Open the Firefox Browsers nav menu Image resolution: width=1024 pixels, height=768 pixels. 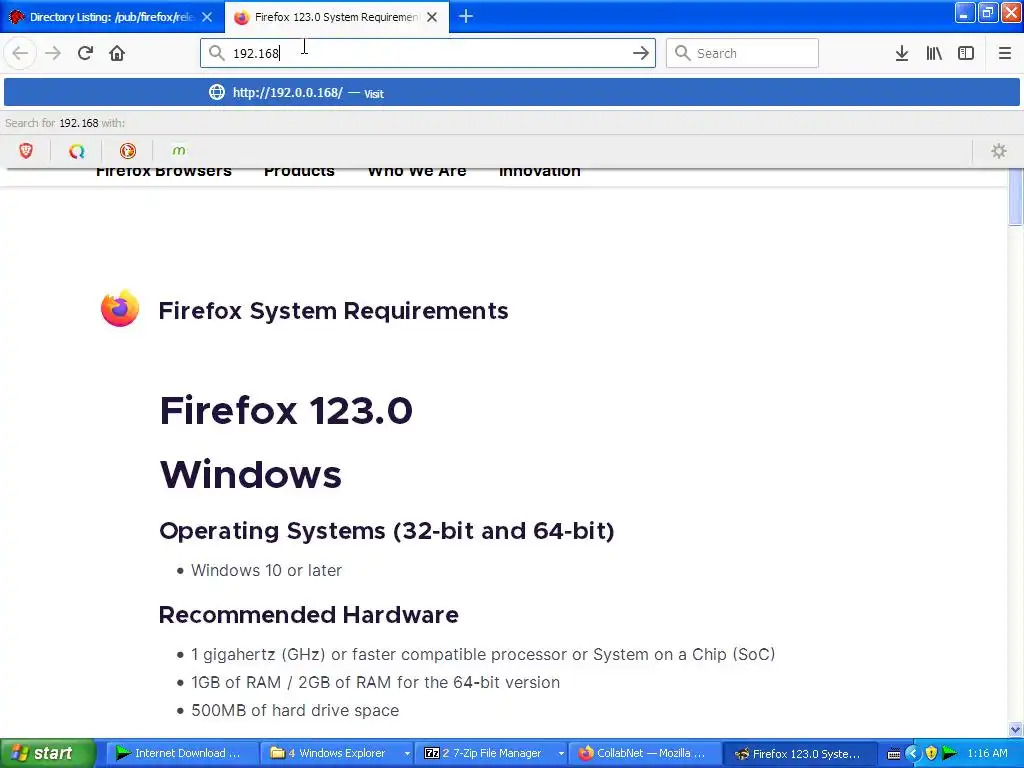163,171
